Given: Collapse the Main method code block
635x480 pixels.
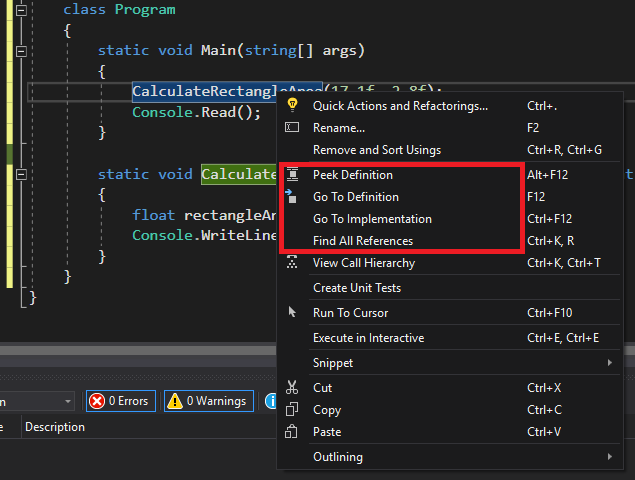Looking at the screenshot, I should pos(22,49).
